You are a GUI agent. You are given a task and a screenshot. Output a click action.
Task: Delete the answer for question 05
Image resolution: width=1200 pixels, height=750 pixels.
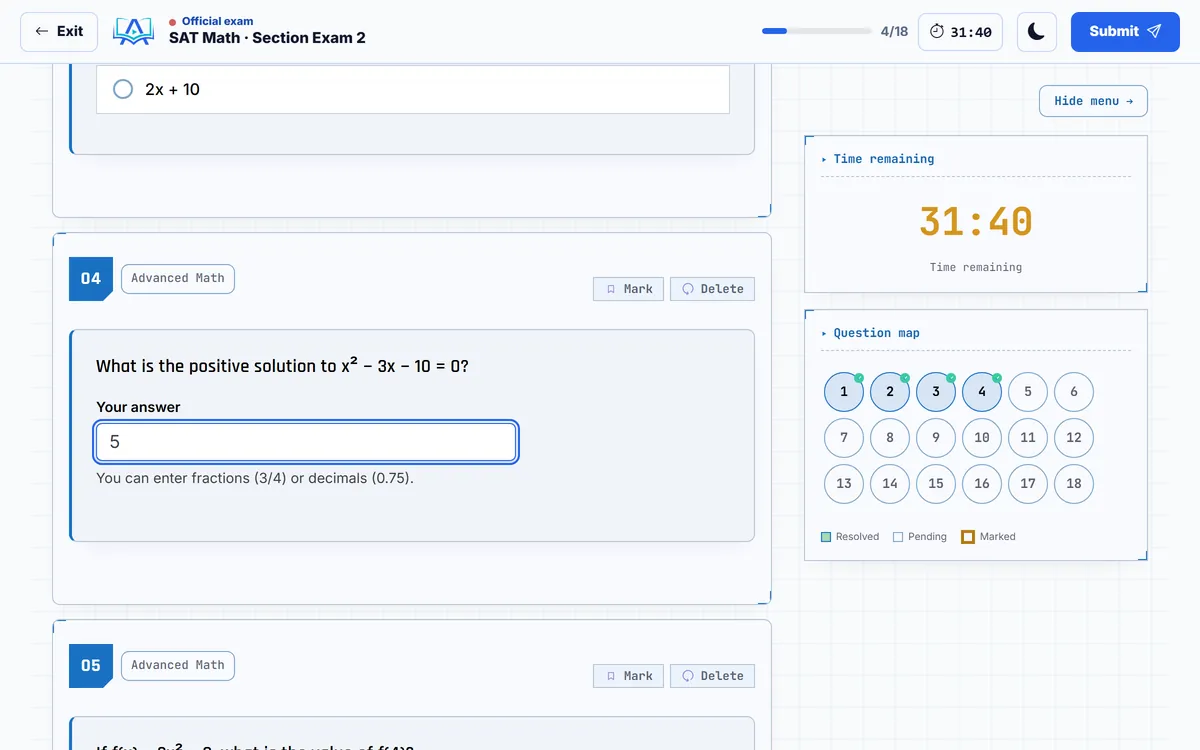[713, 676]
